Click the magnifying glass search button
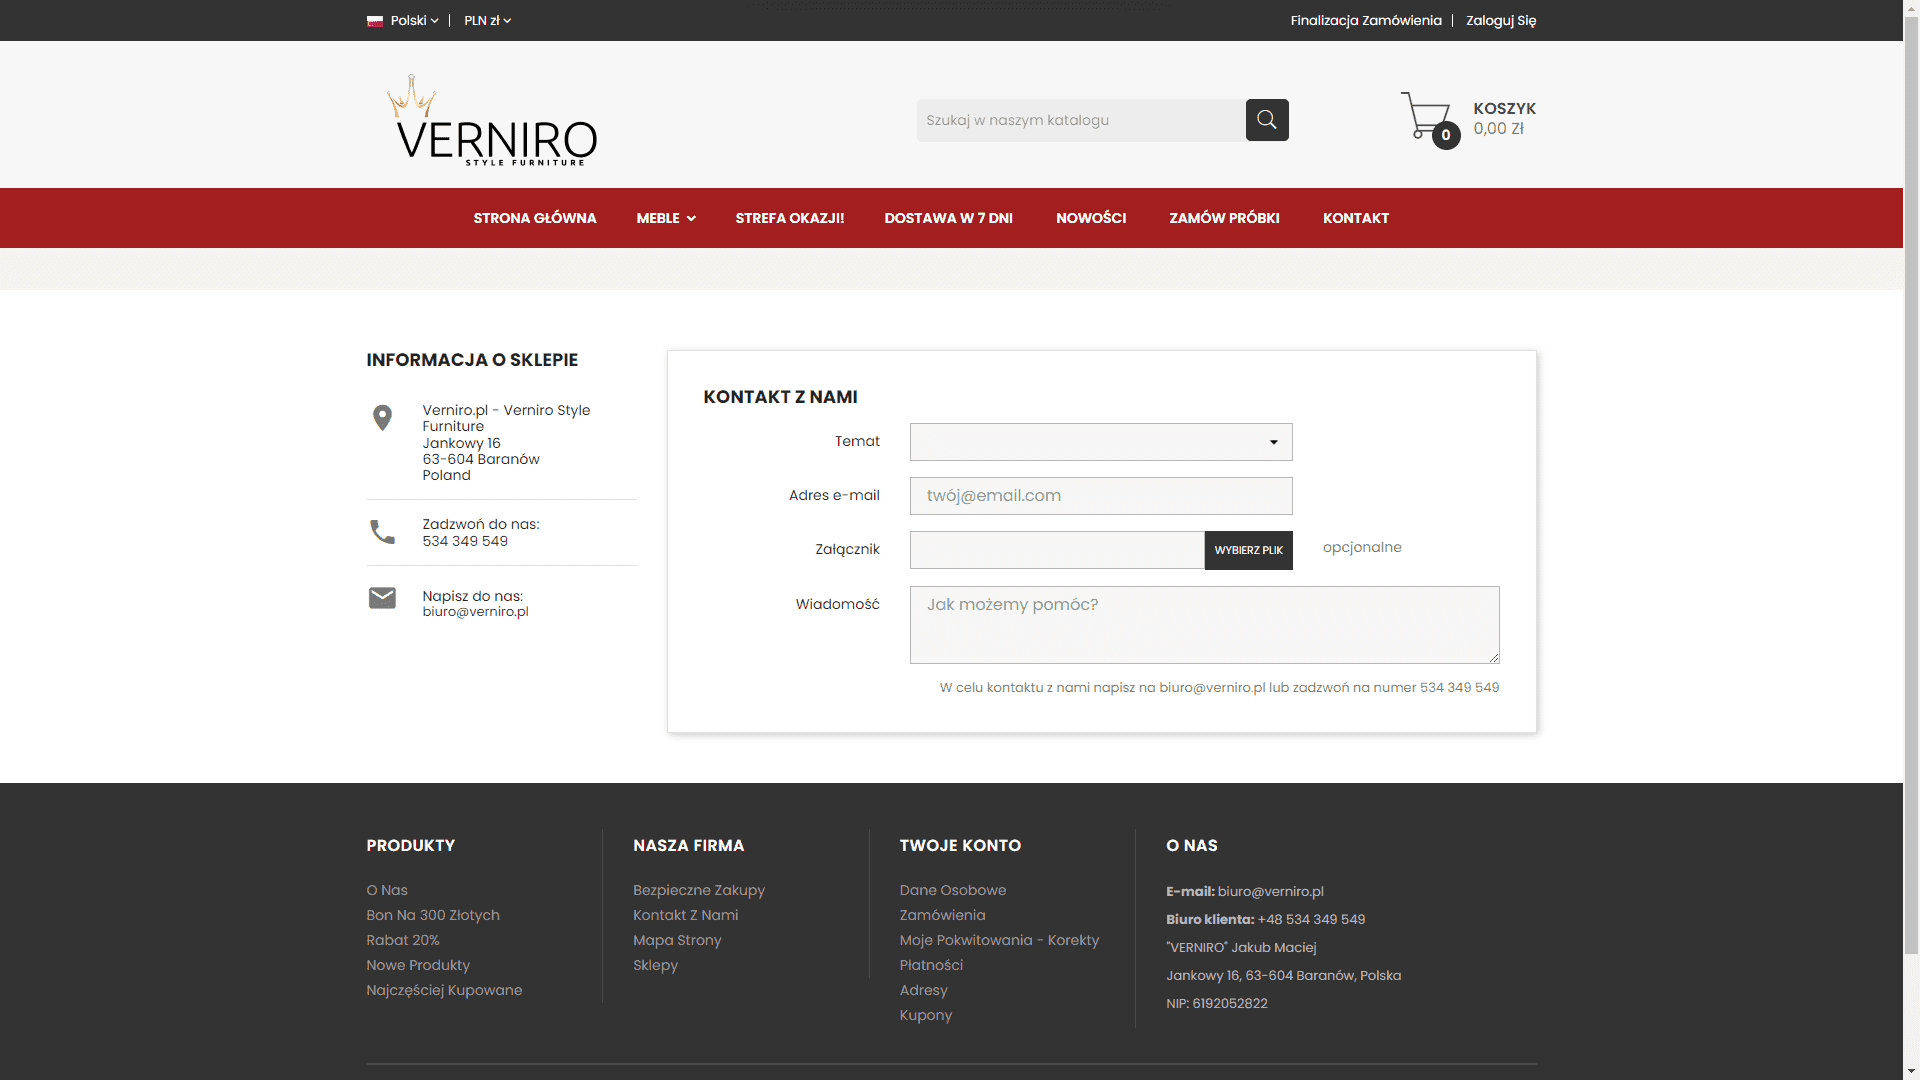 click(1266, 120)
